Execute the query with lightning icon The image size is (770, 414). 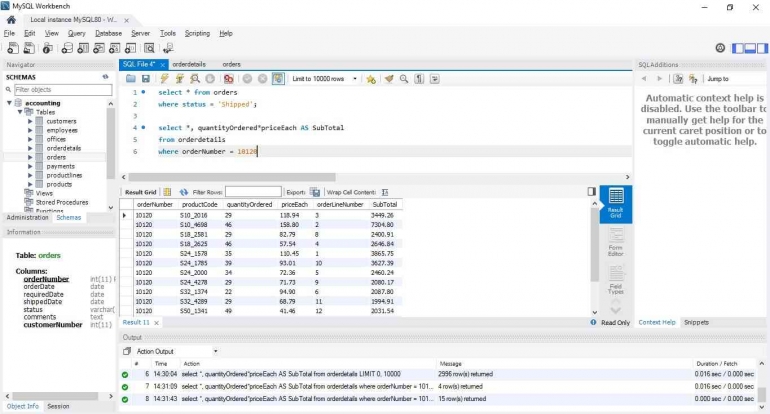point(165,79)
